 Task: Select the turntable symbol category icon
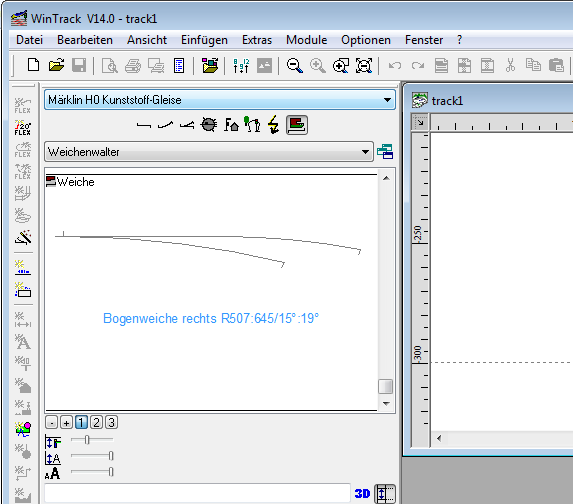coord(209,125)
